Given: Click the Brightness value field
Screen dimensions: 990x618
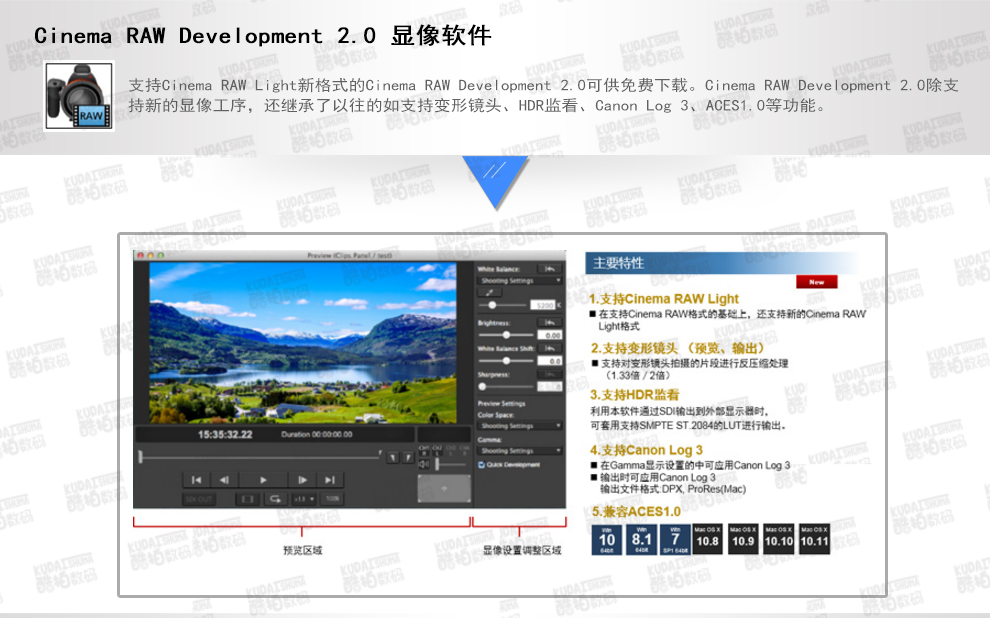Looking at the screenshot, I should point(550,335).
